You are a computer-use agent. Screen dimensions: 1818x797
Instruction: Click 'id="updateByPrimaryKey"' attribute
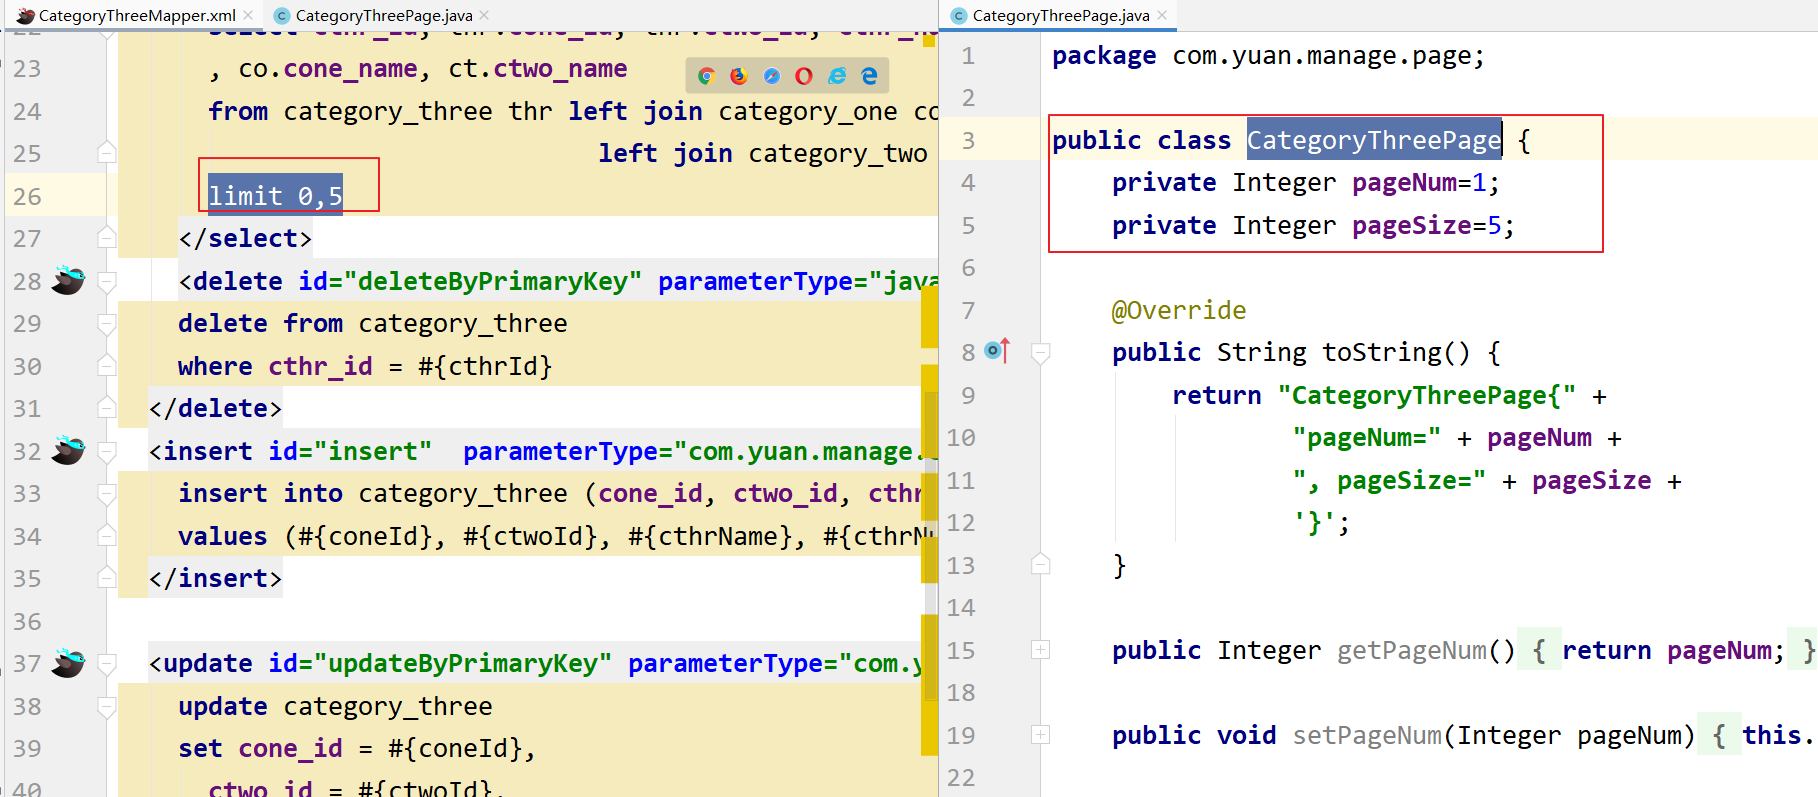[x=440, y=663]
